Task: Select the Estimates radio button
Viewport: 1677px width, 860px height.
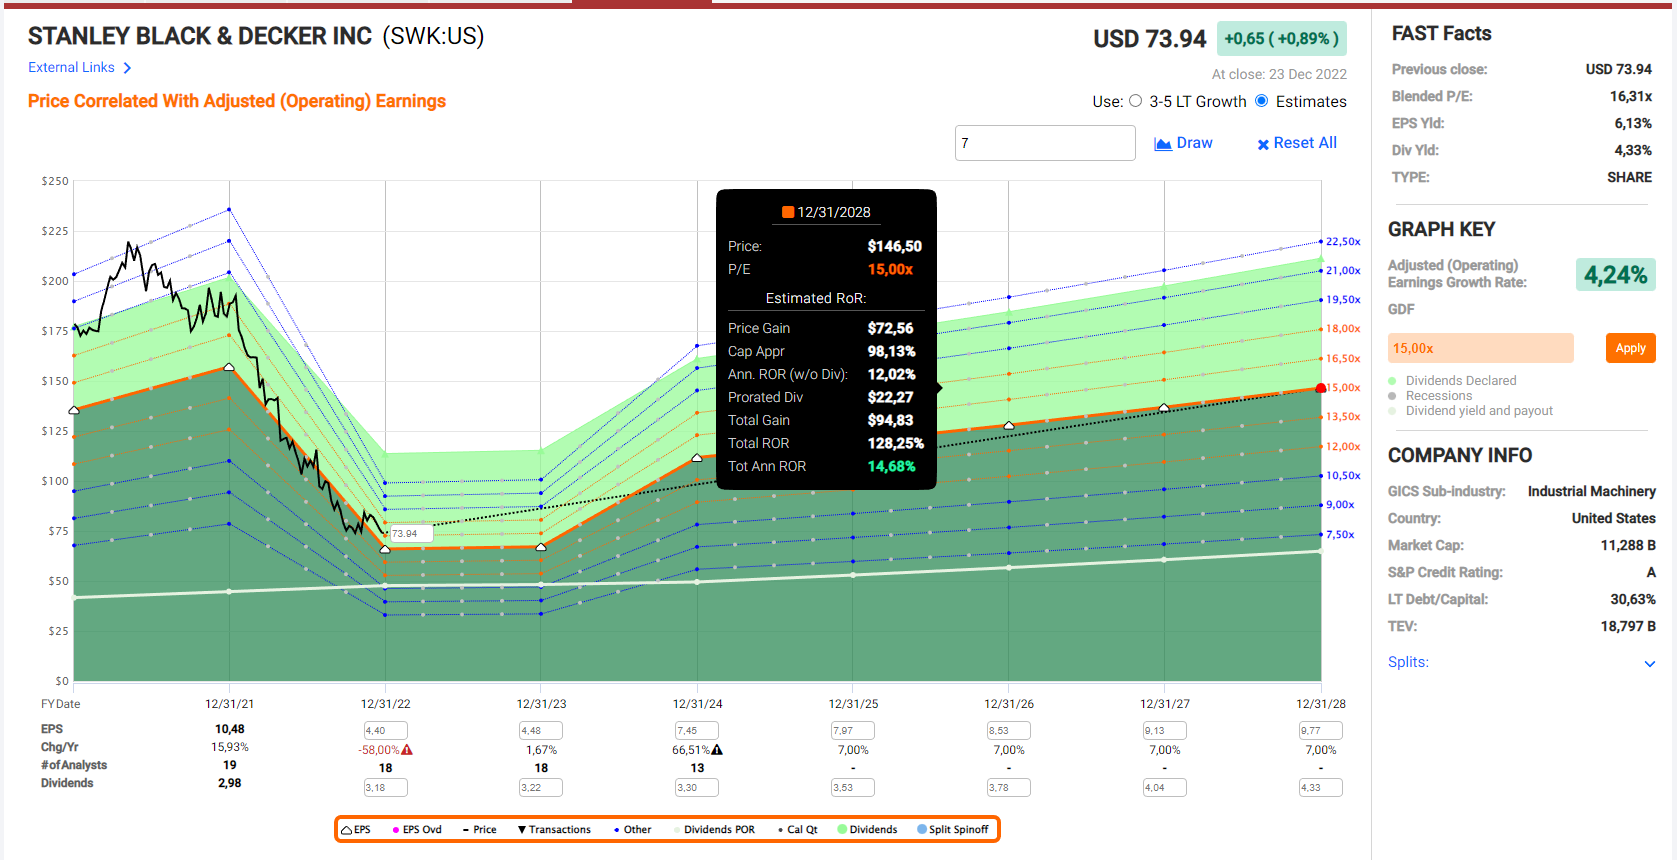Action: pyautogui.click(x=1262, y=101)
